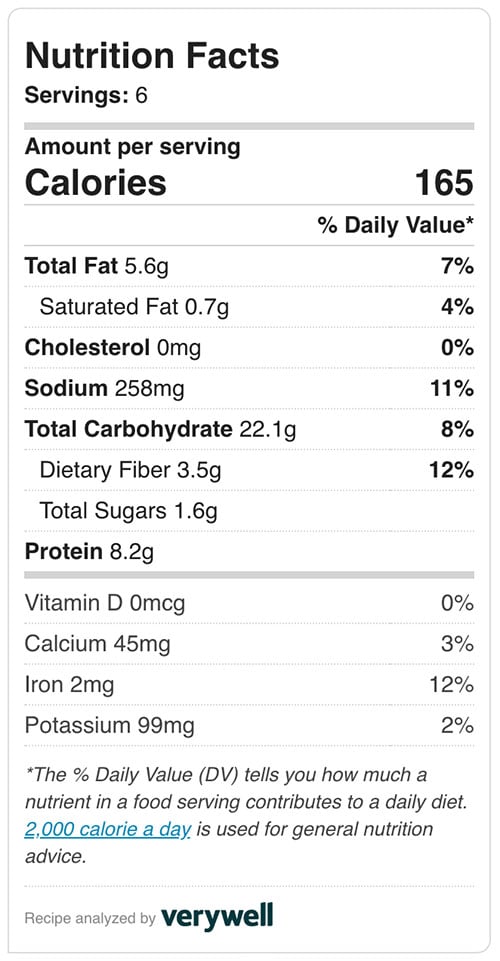Click the Protein 8.2g row
The height and width of the screenshot is (961, 500).
[x=249, y=552]
